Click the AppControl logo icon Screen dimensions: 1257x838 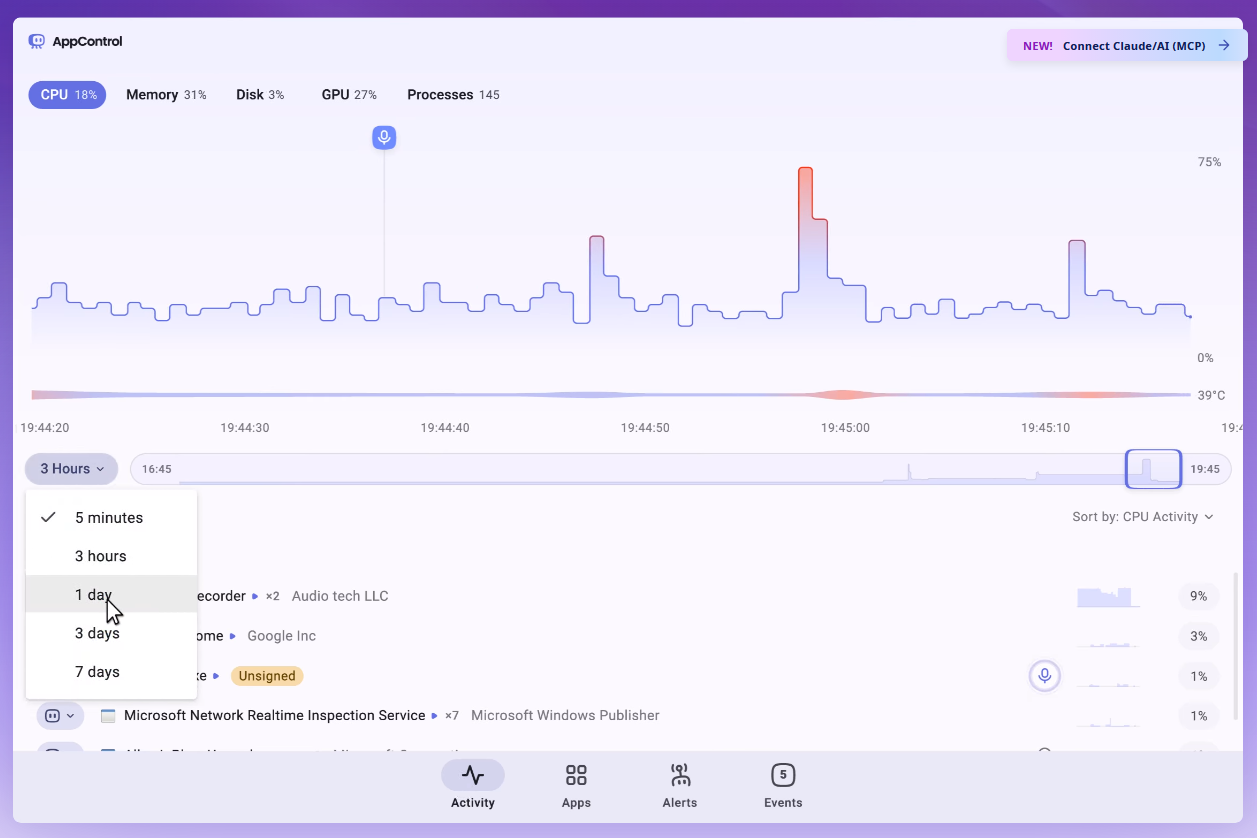(x=37, y=42)
